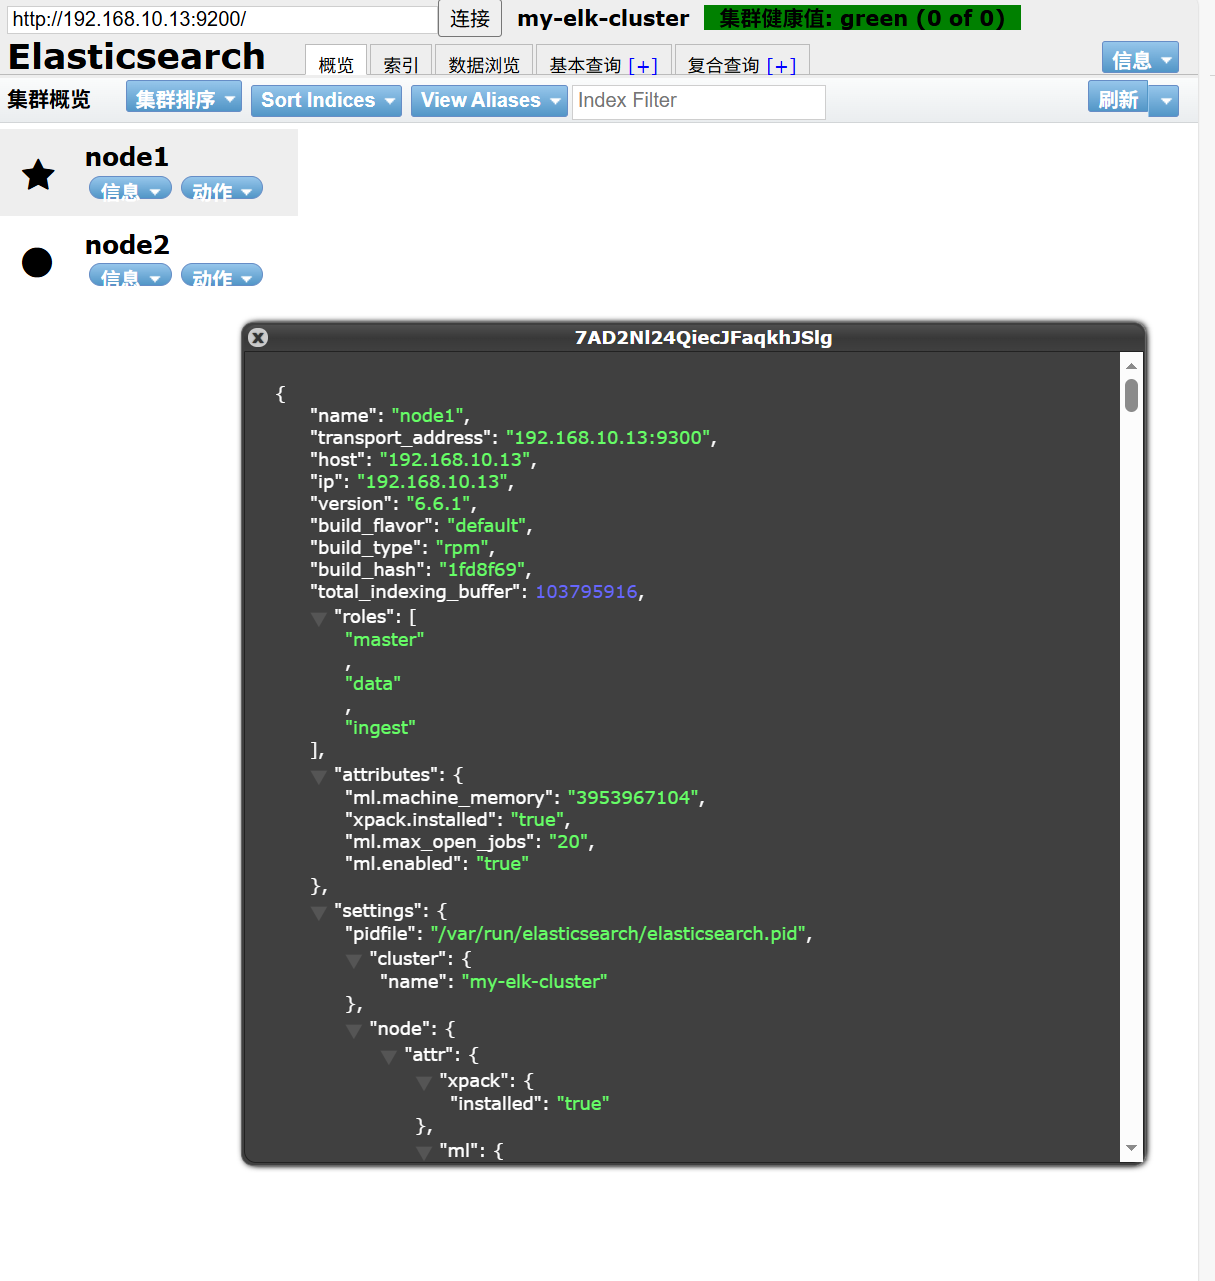Image resolution: width=1215 pixels, height=1281 pixels.
Task: Click the "rpm" build type value
Action: (462, 547)
